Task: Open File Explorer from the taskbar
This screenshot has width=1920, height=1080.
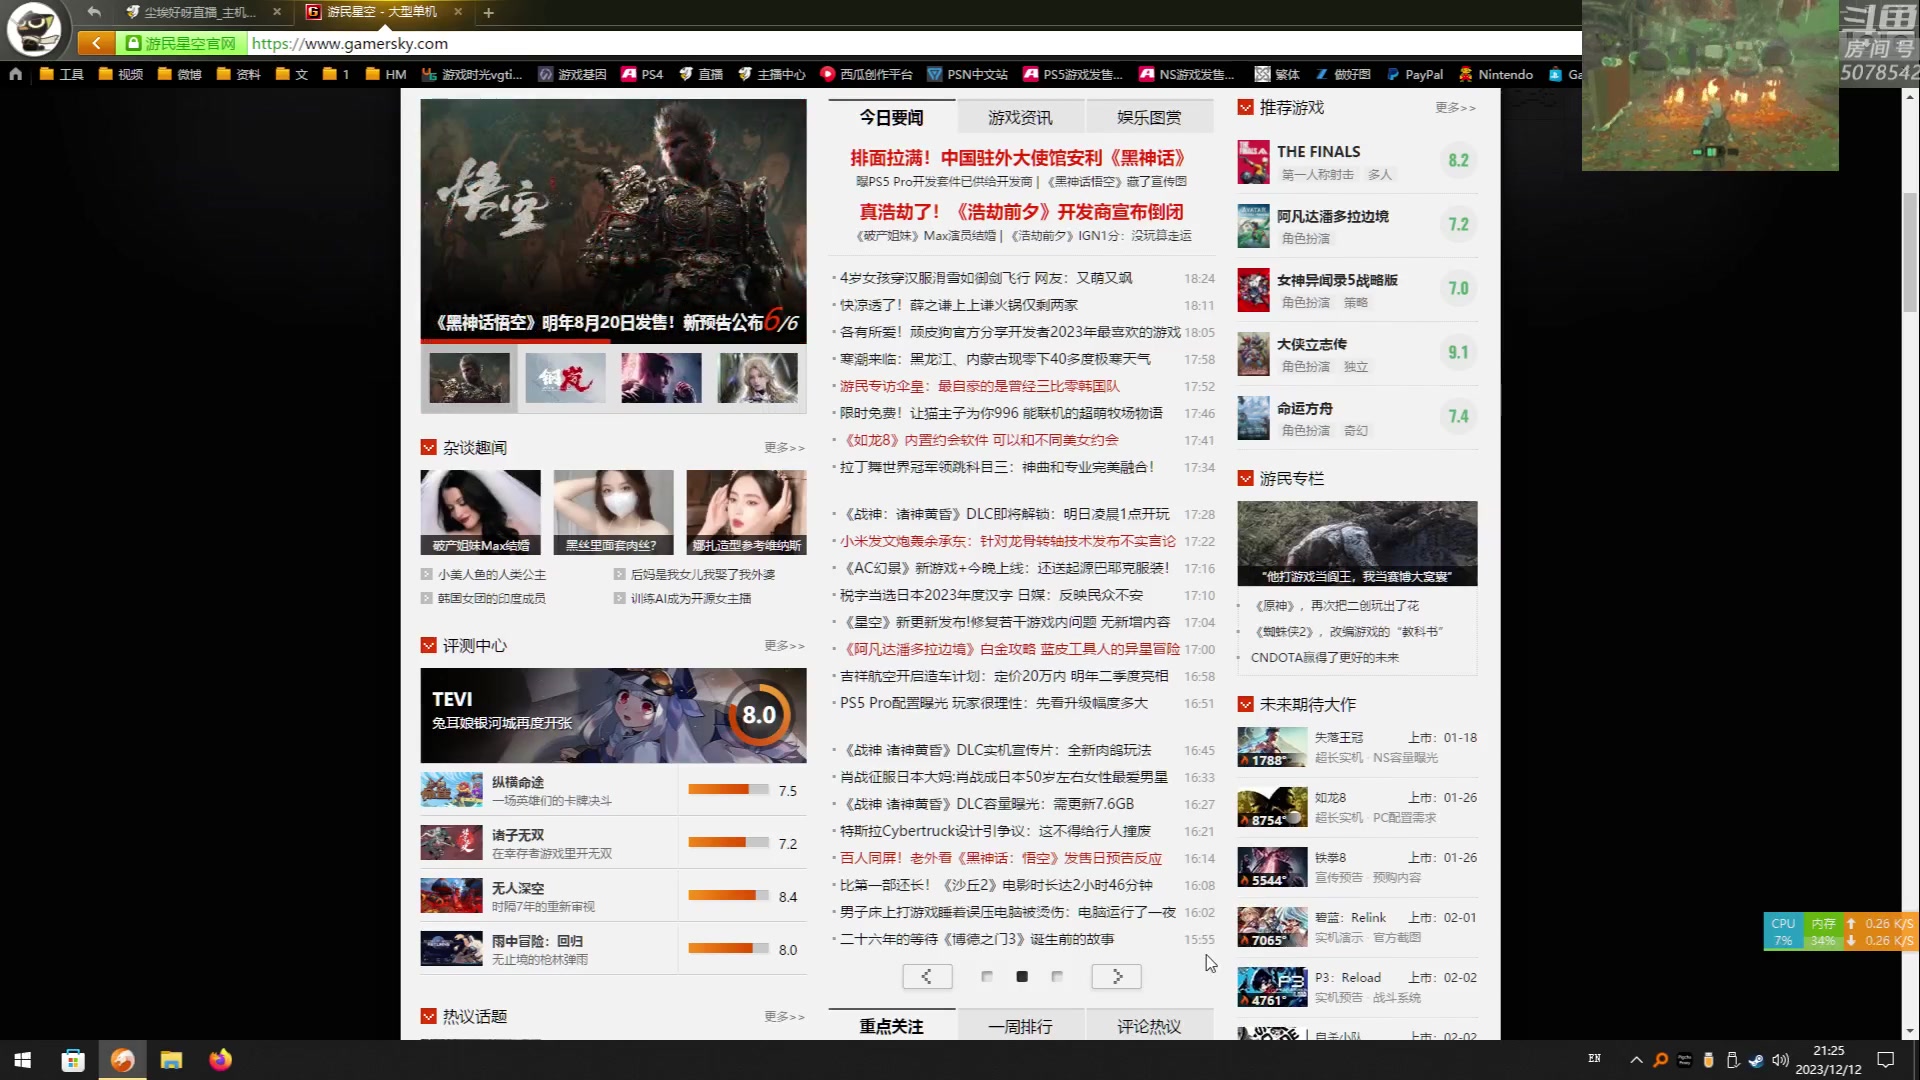Action: [x=172, y=1060]
